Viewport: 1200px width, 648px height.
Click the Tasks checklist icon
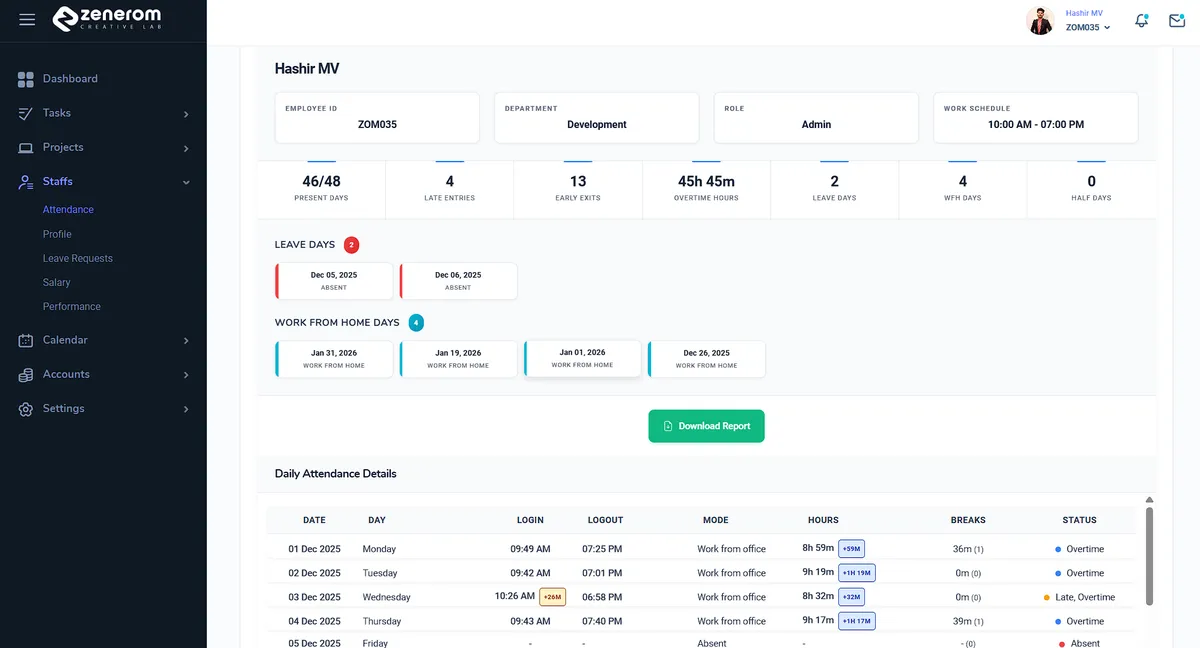[26, 113]
